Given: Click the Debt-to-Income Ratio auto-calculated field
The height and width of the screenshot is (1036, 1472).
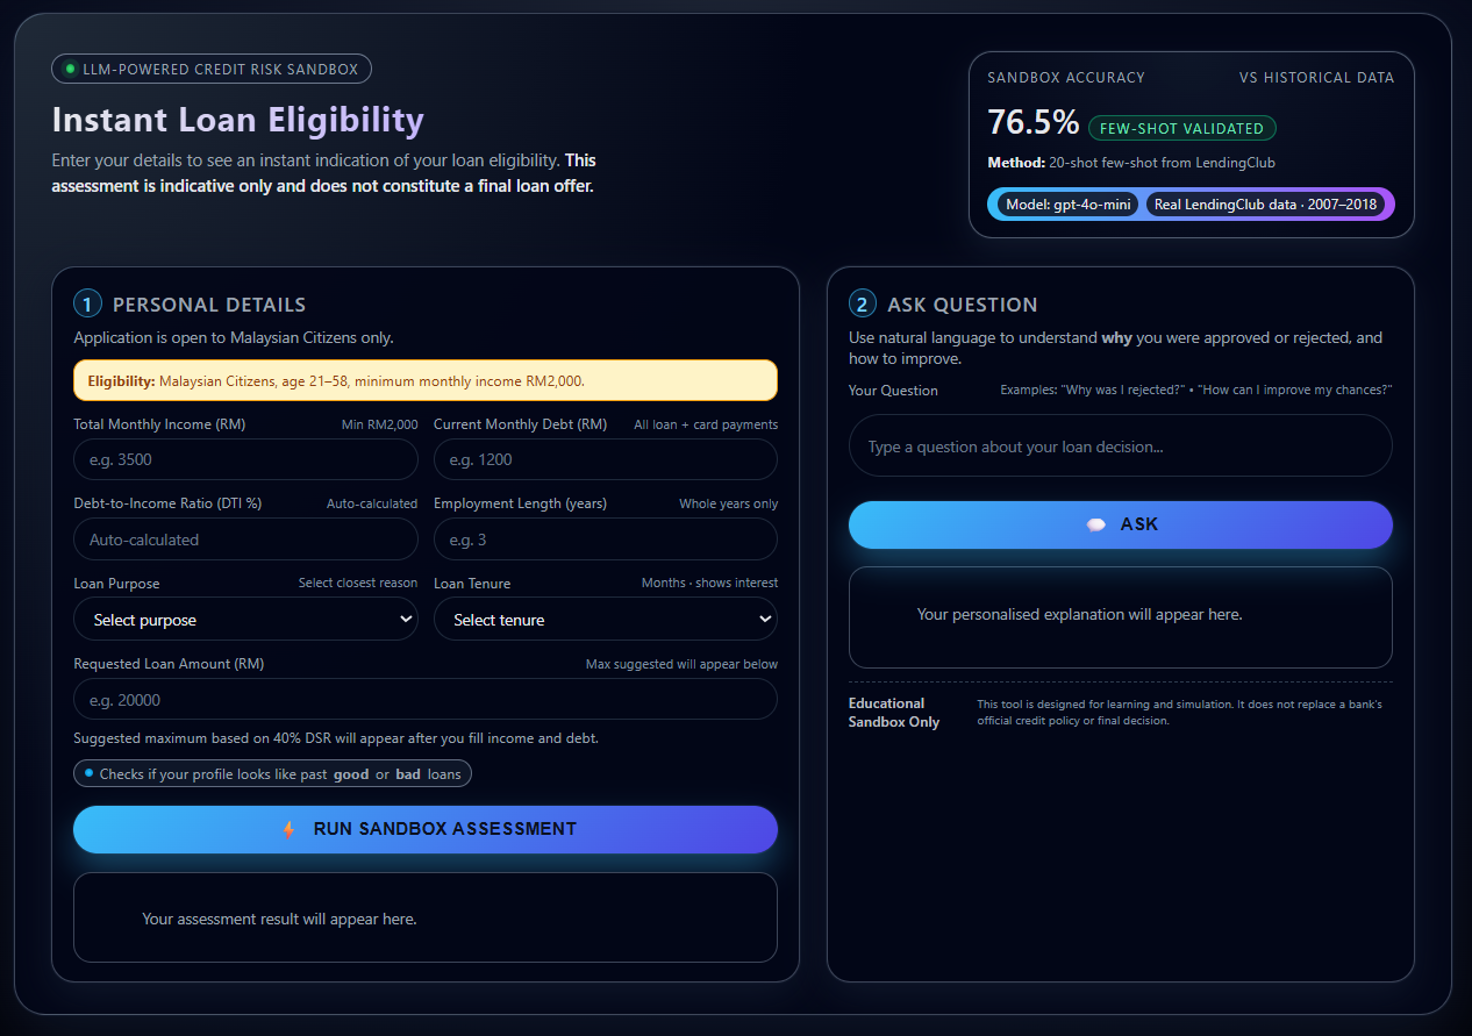Looking at the screenshot, I should pos(245,540).
